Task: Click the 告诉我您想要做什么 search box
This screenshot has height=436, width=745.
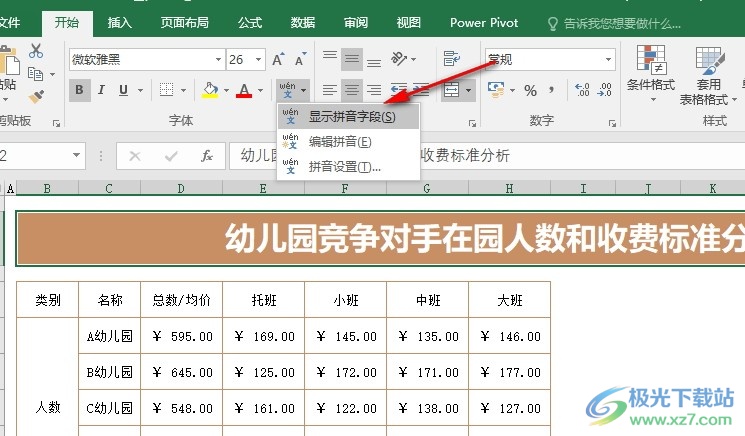Action: pyautogui.click(x=614, y=23)
